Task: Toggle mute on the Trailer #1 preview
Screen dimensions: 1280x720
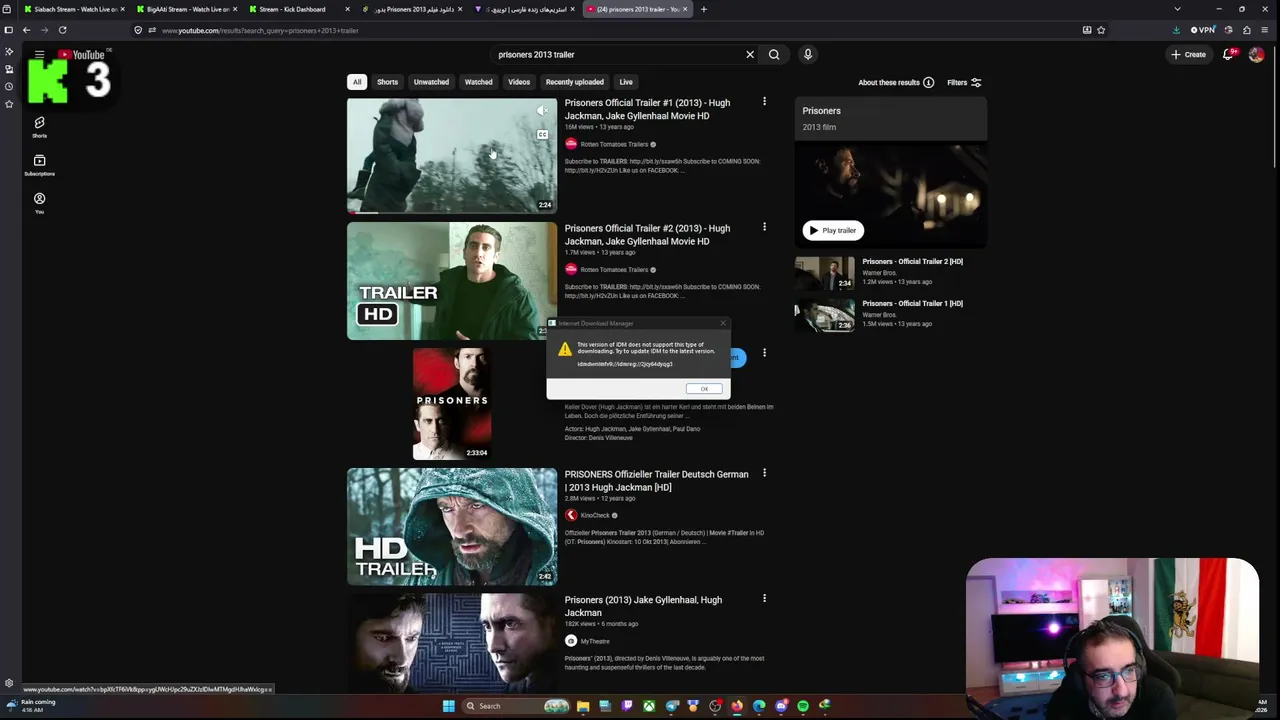Action: 542,111
